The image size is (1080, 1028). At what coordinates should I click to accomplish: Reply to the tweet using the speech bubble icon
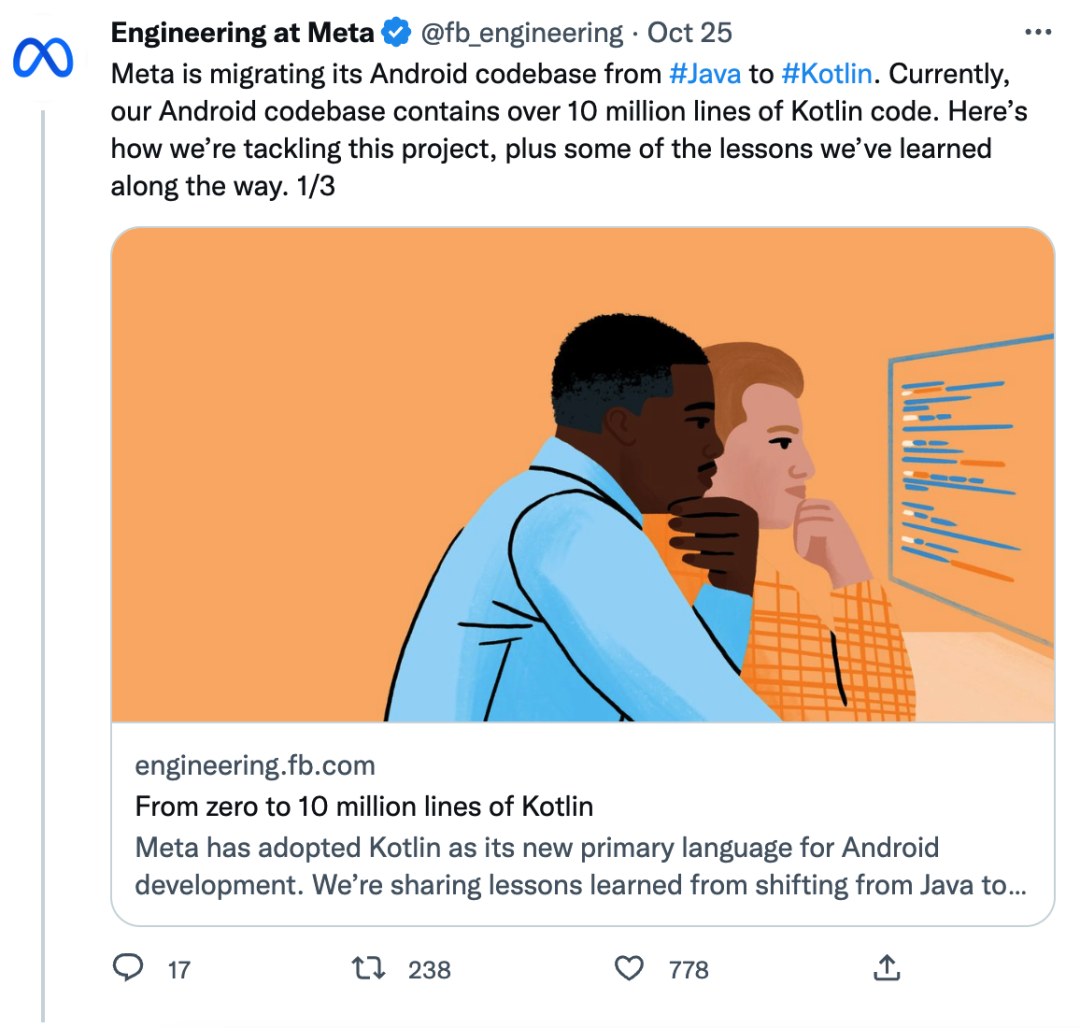click(x=131, y=968)
